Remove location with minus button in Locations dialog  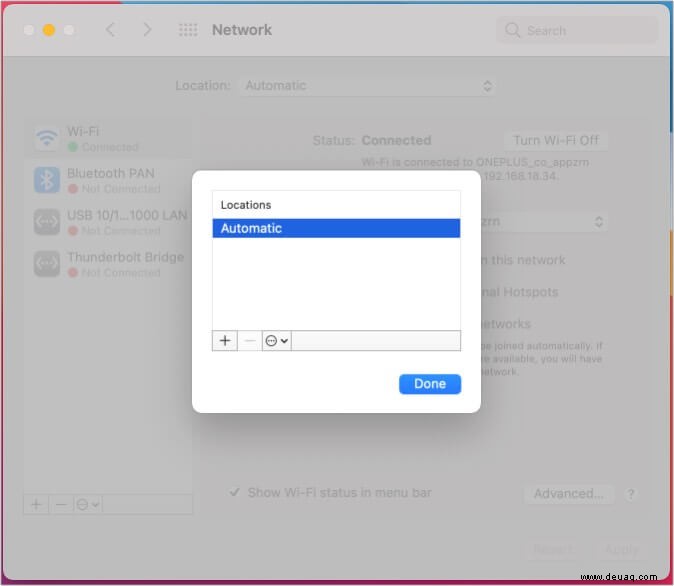[x=249, y=341]
